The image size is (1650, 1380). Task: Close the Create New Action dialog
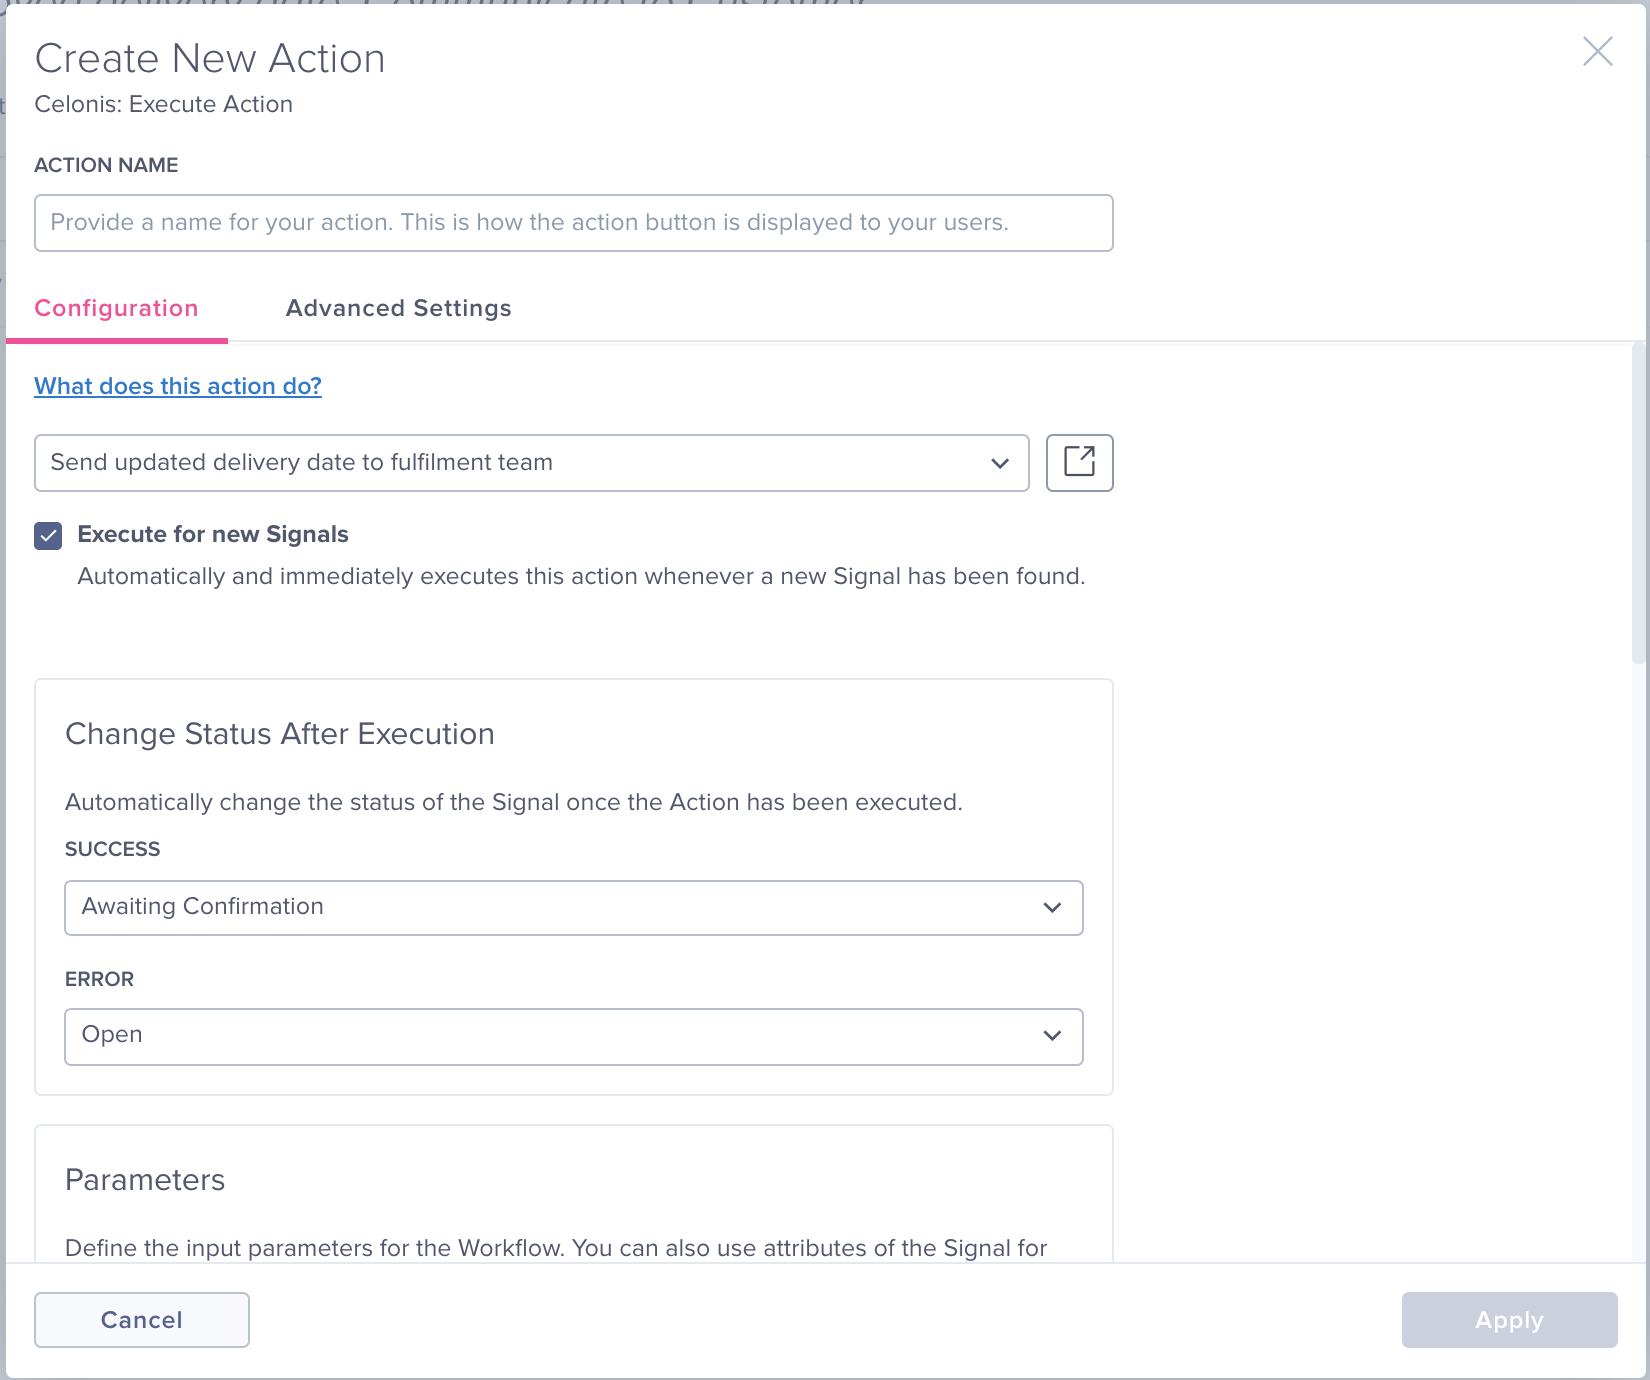[1597, 51]
